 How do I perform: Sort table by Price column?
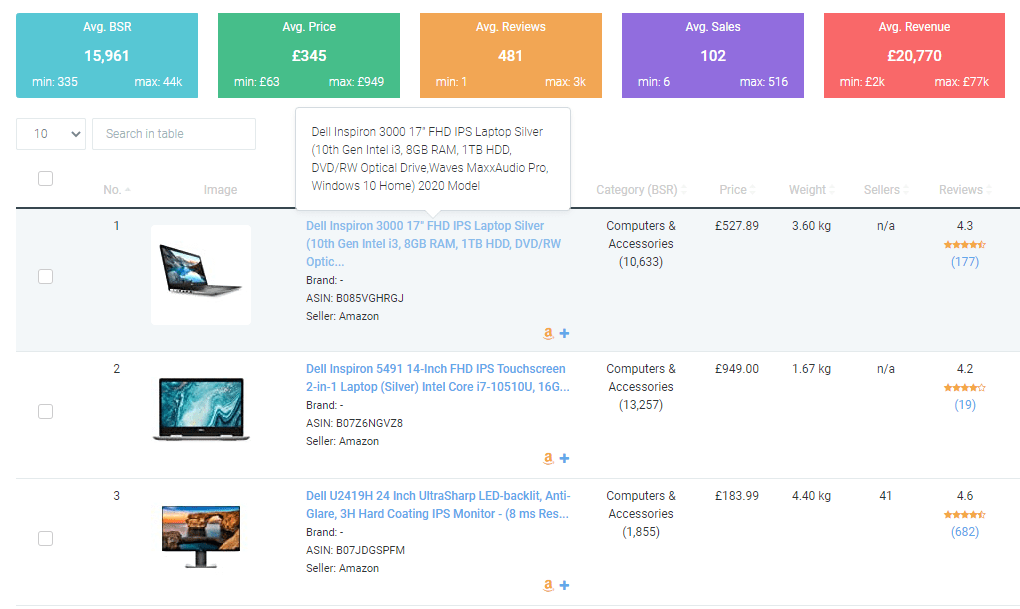tap(737, 189)
